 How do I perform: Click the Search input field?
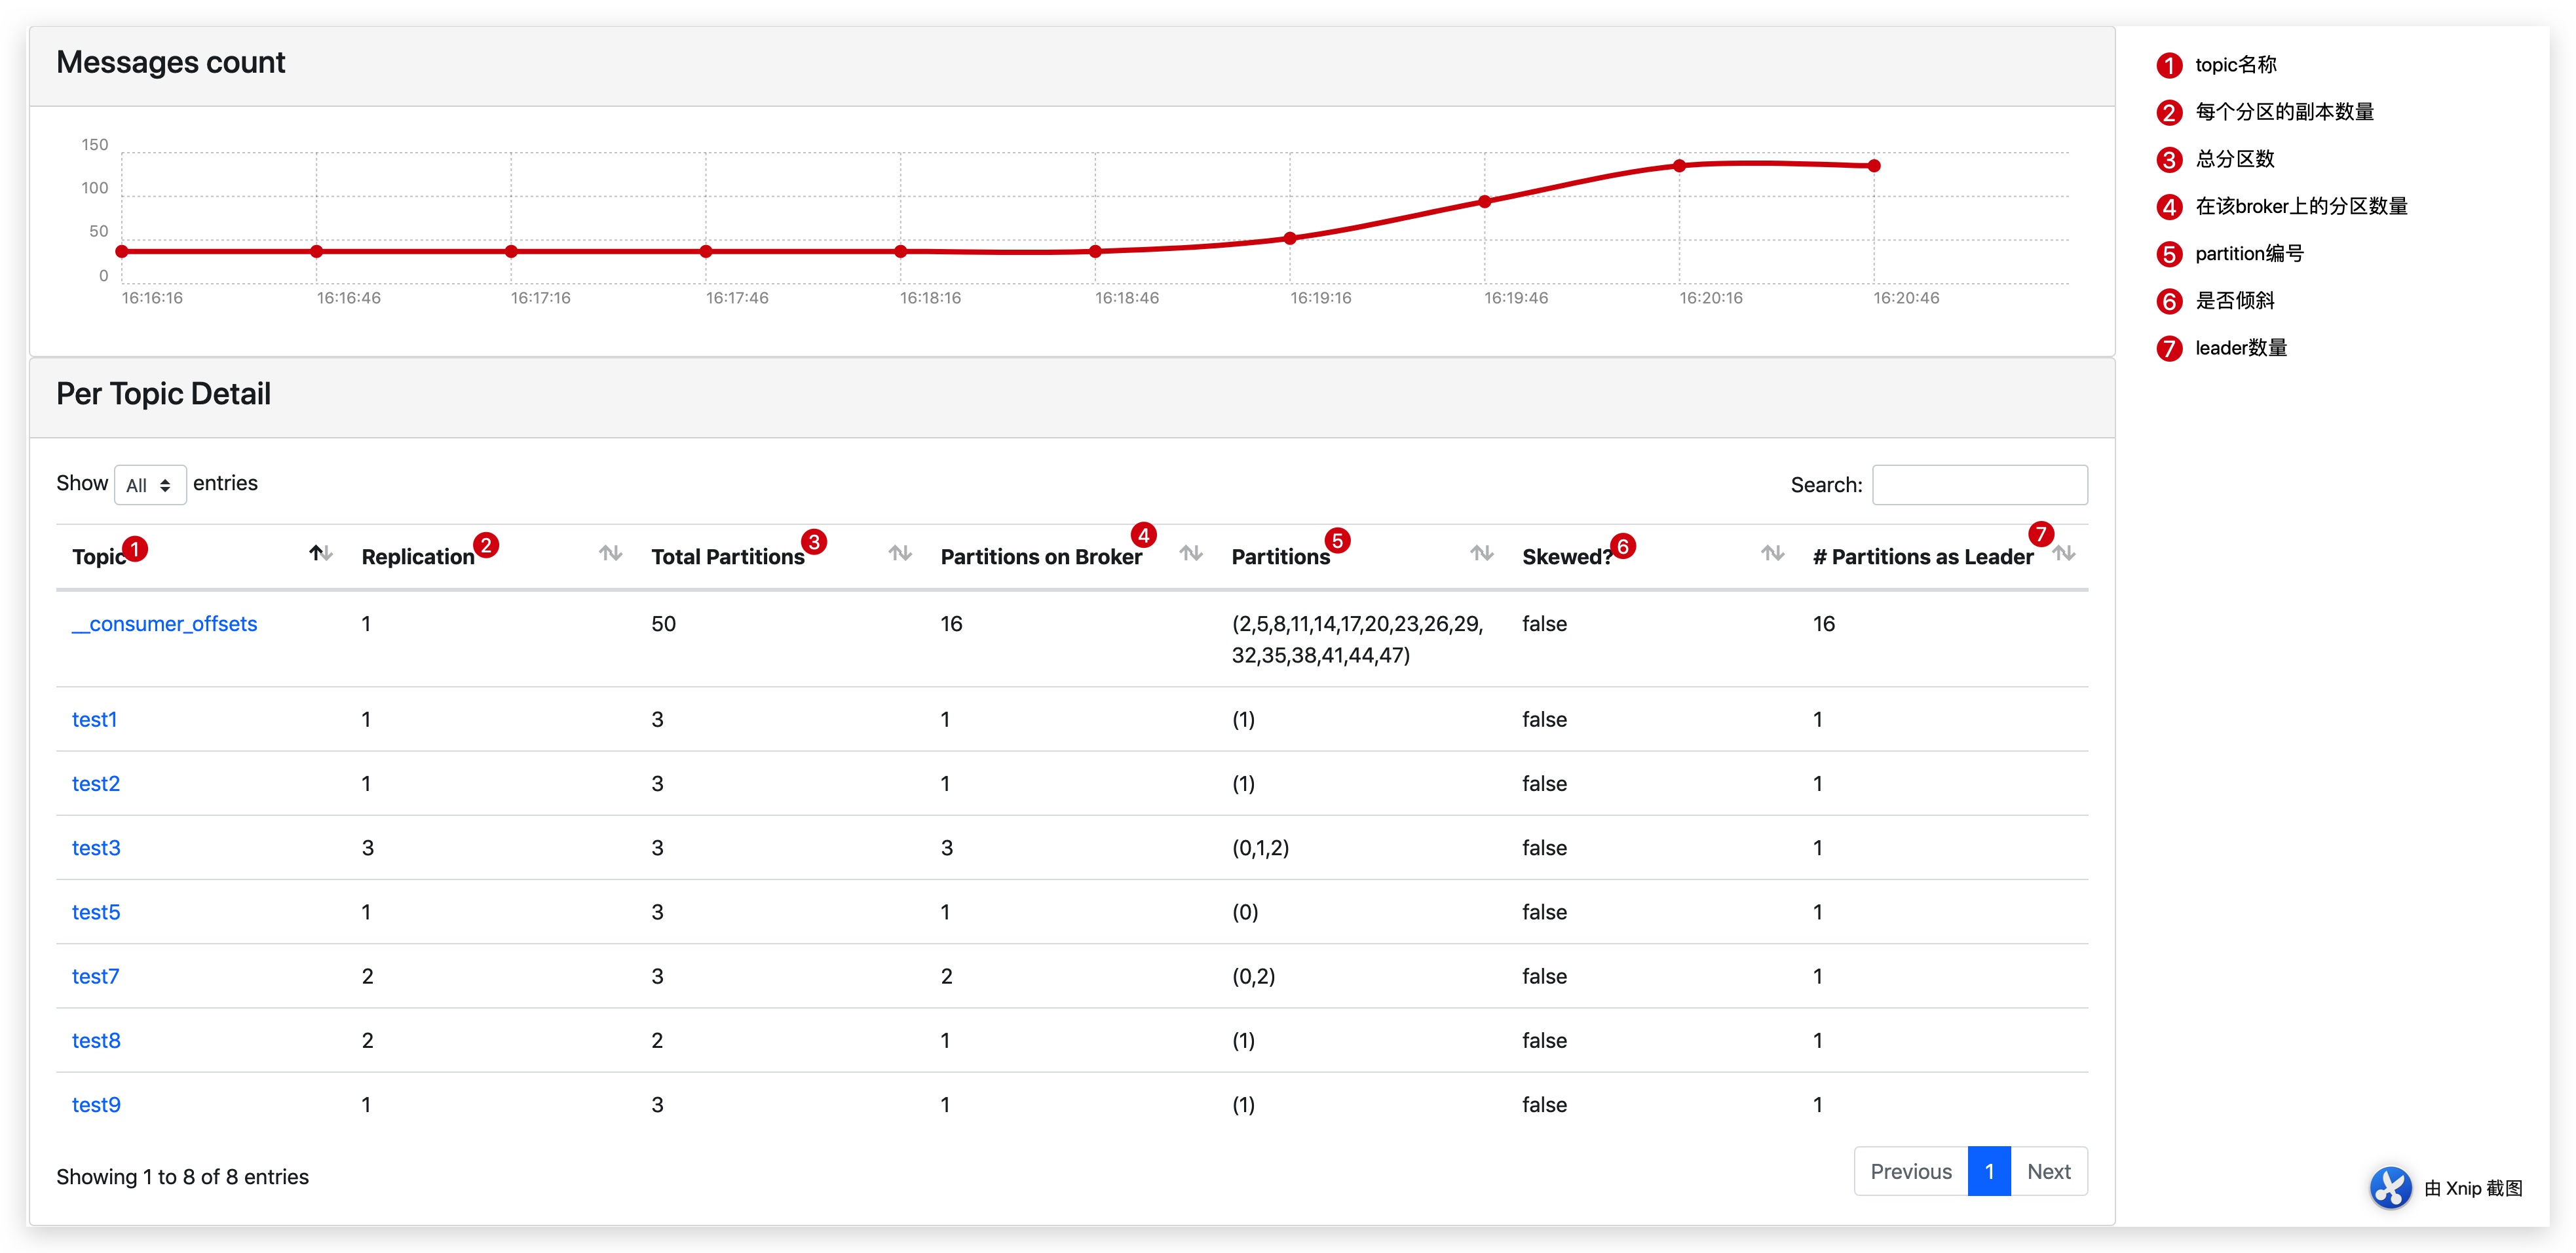coord(1979,485)
